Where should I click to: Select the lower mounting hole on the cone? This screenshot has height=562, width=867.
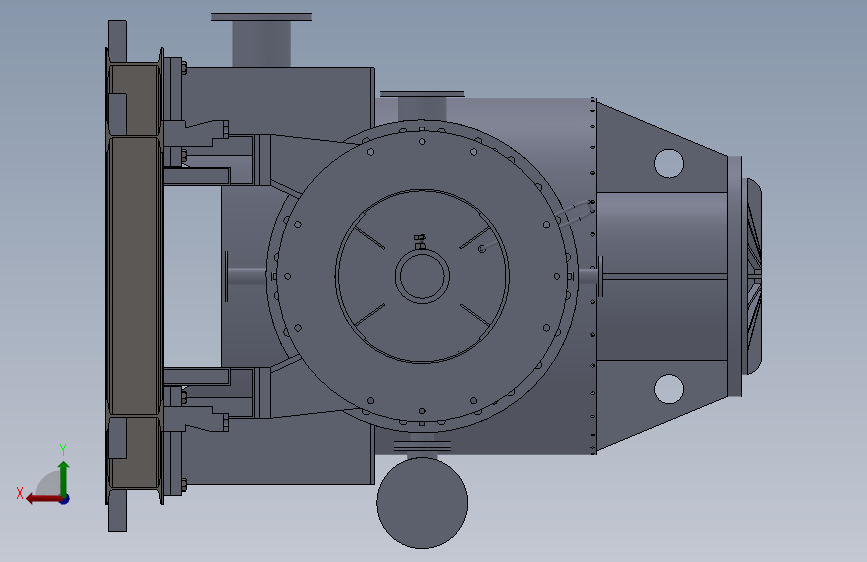point(668,388)
